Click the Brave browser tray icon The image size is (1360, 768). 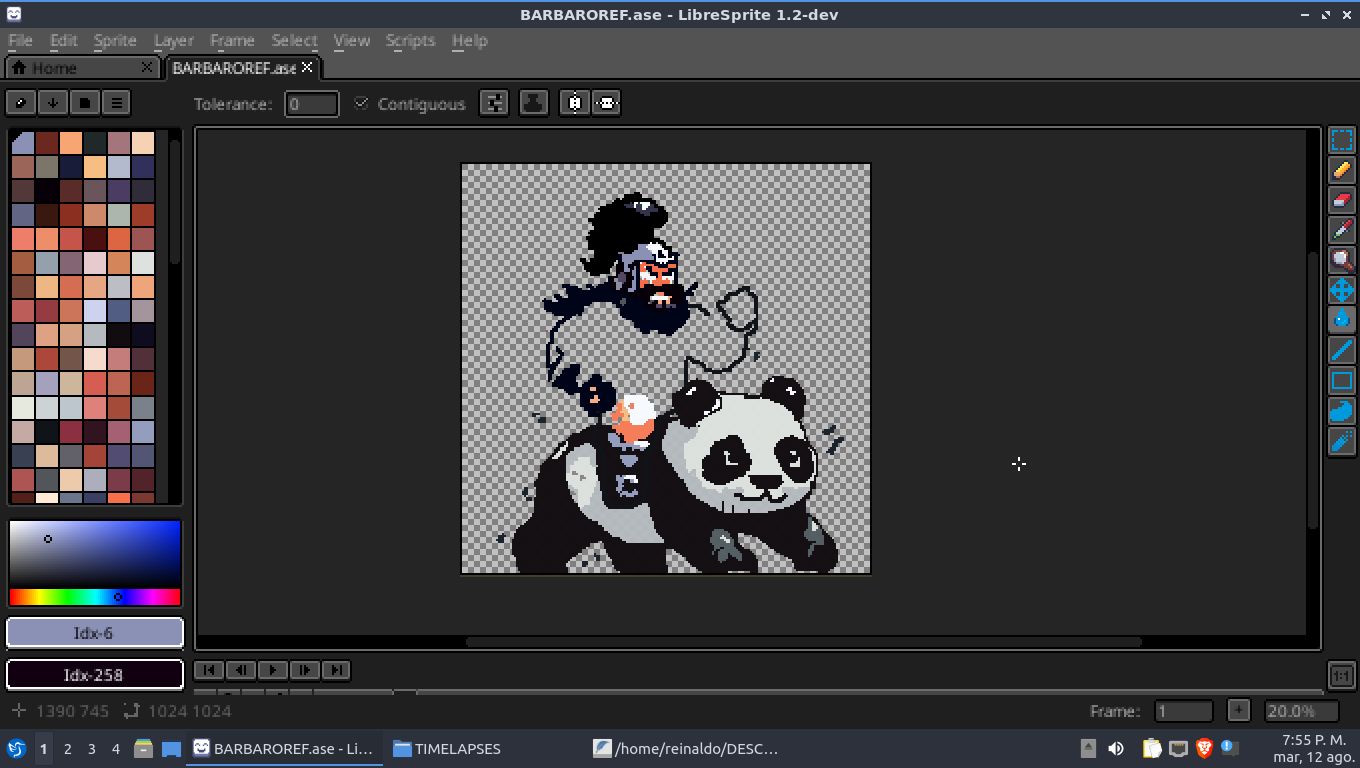click(1204, 748)
